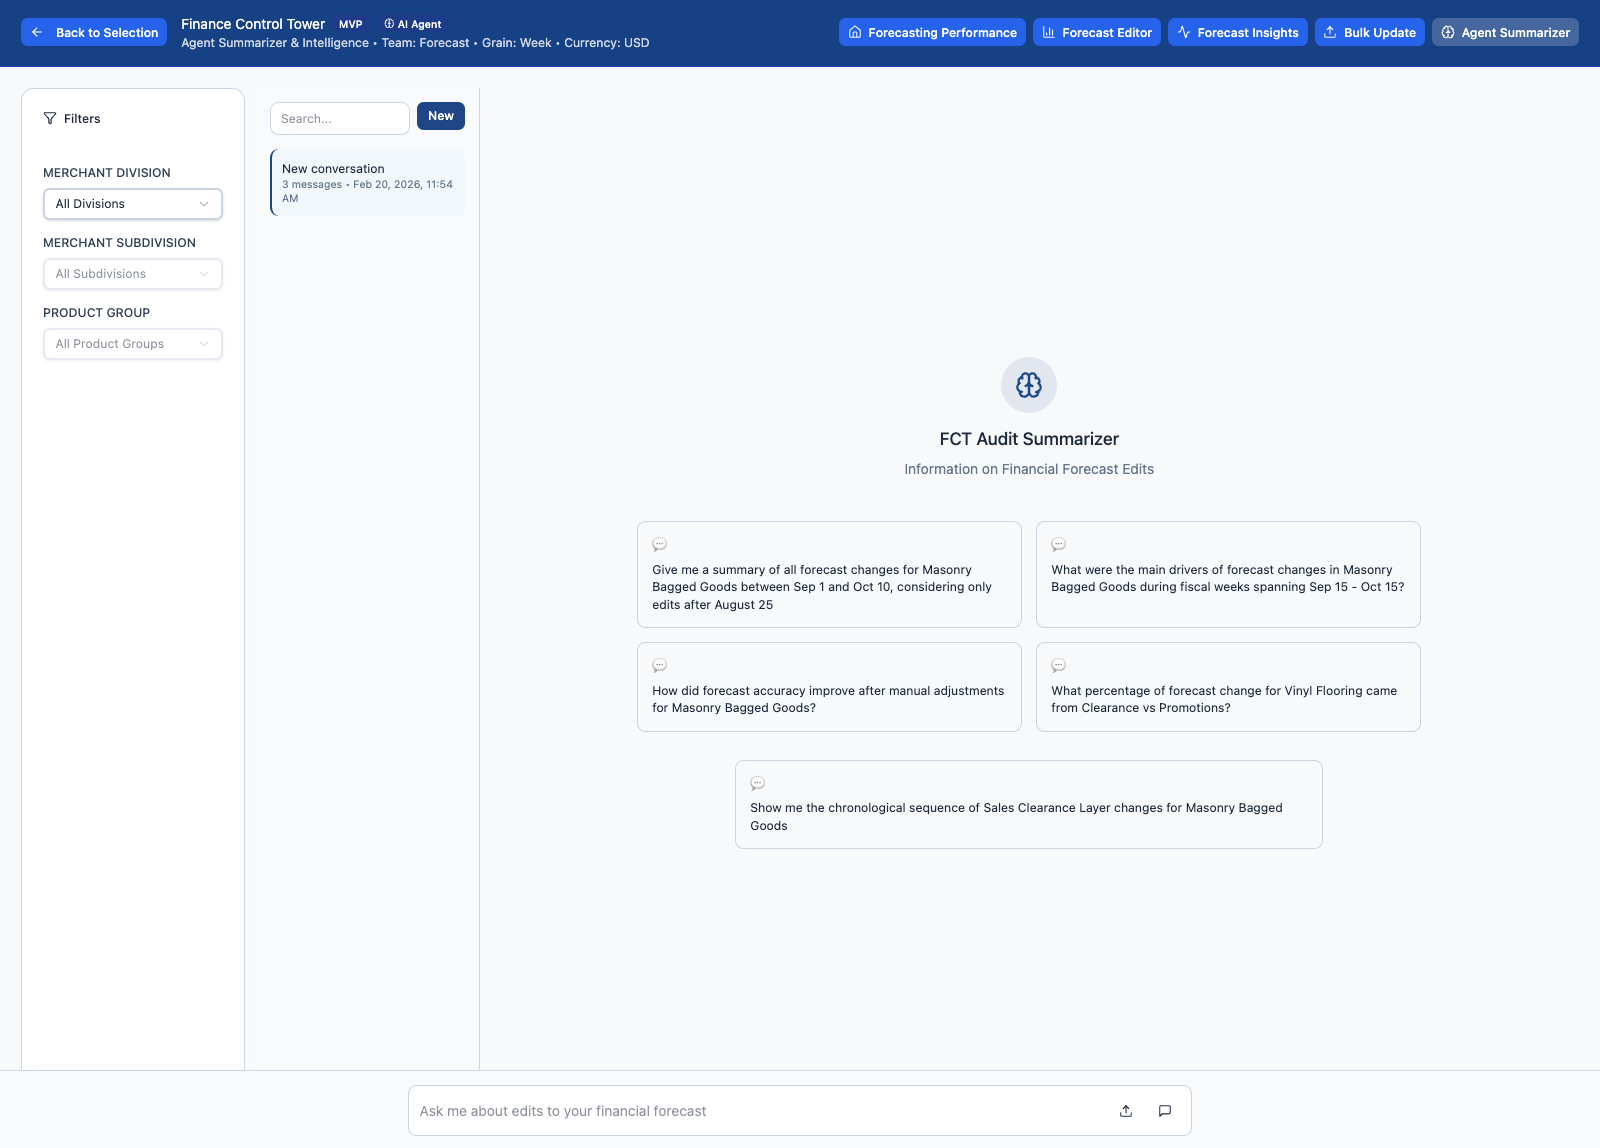The width and height of the screenshot is (1600, 1148).
Task: Click the Filters funnel icon
Action: 49,118
